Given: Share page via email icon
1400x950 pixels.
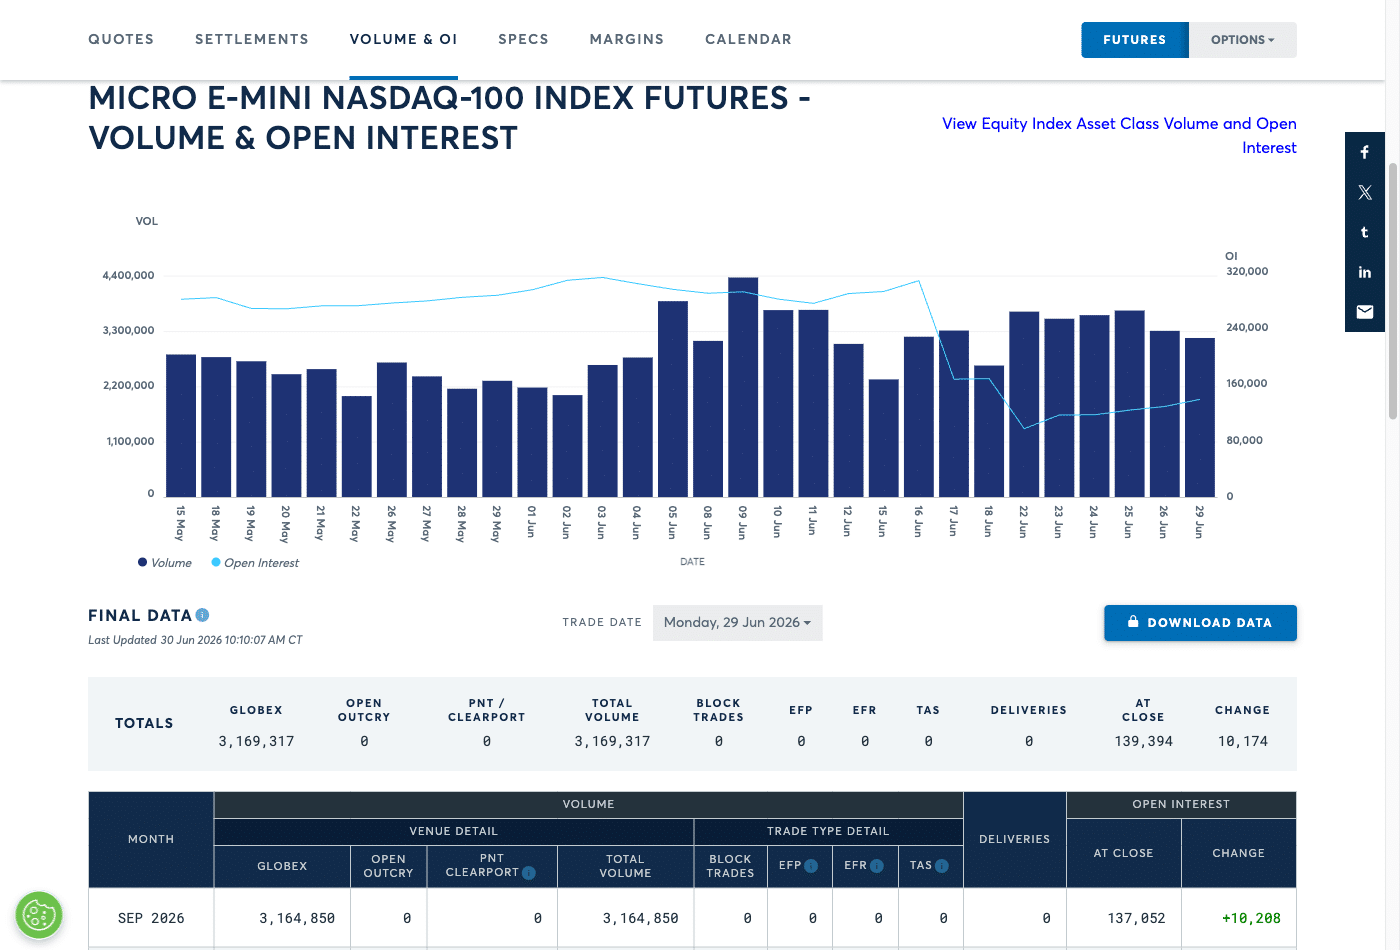Looking at the screenshot, I should pos(1364,312).
